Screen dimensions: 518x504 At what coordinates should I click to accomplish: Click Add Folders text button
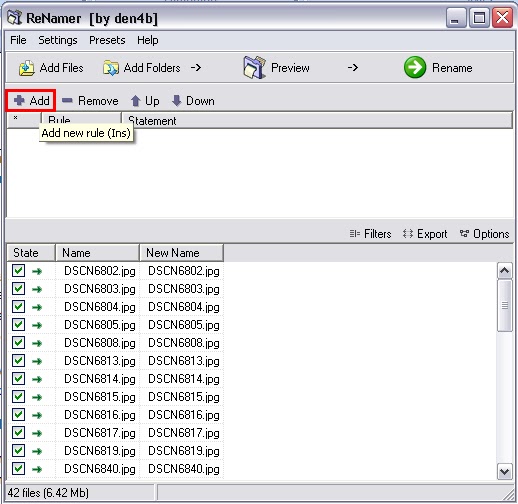[152, 68]
